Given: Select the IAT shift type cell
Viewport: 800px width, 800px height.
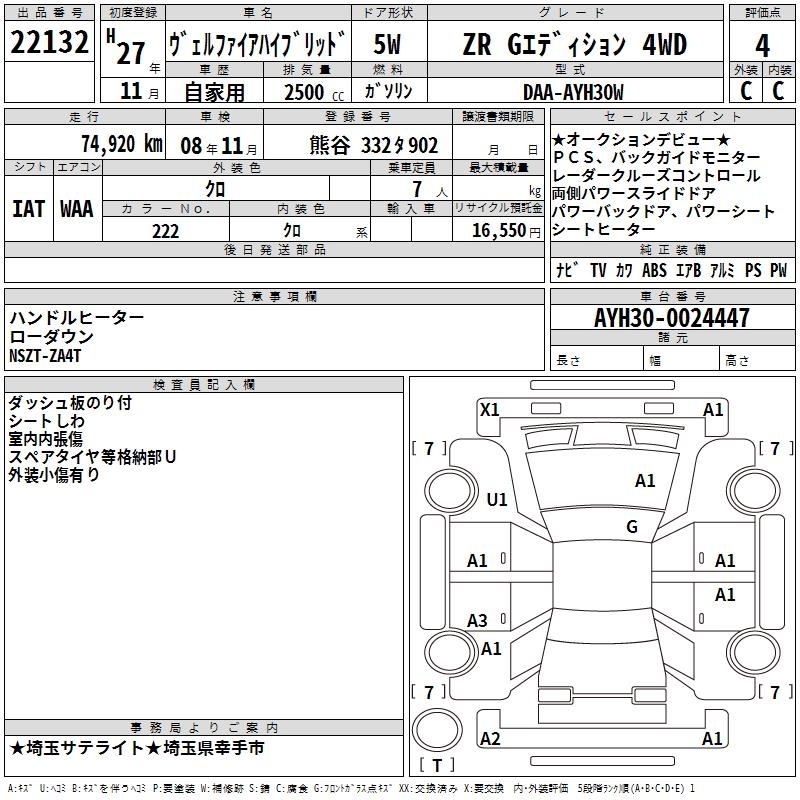Looking at the screenshot, I should click(x=28, y=209).
